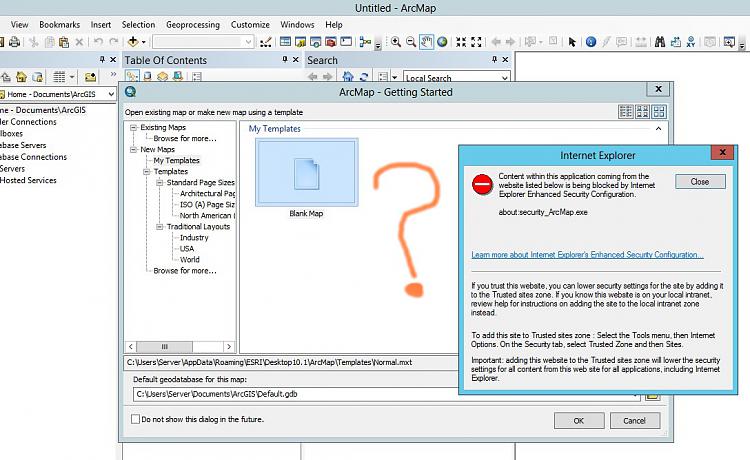Collapse the New Maps tree node
This screenshot has height=460, width=750.
(x=133, y=150)
